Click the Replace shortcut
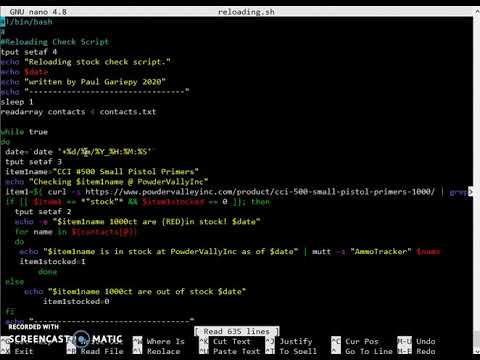 pos(157,351)
